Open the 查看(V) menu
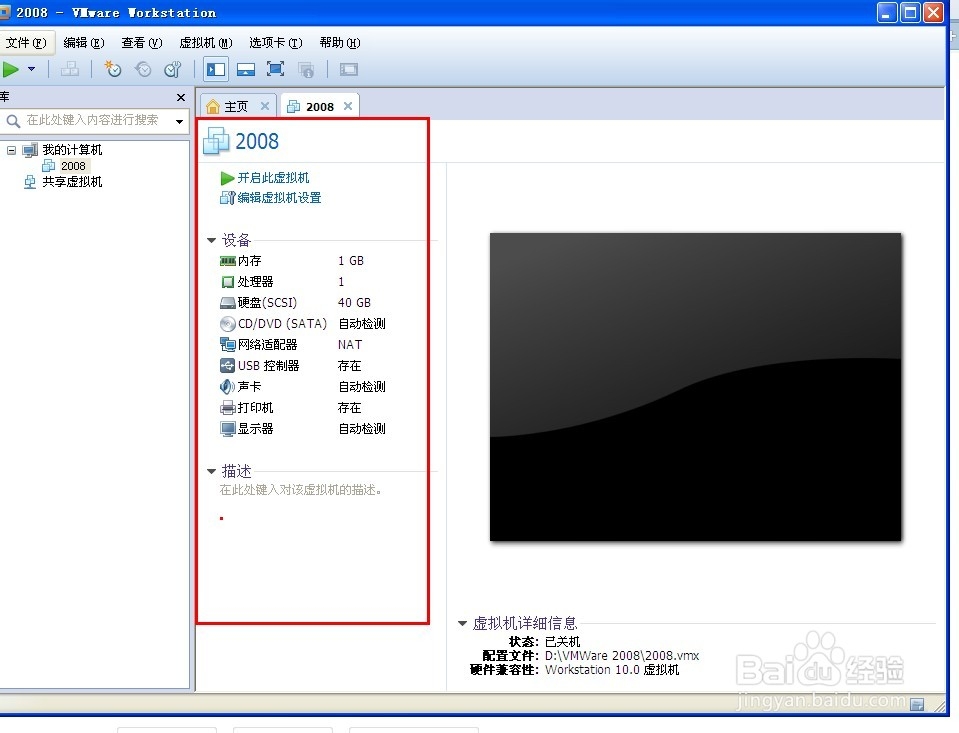The width and height of the screenshot is (959, 733). (x=142, y=43)
